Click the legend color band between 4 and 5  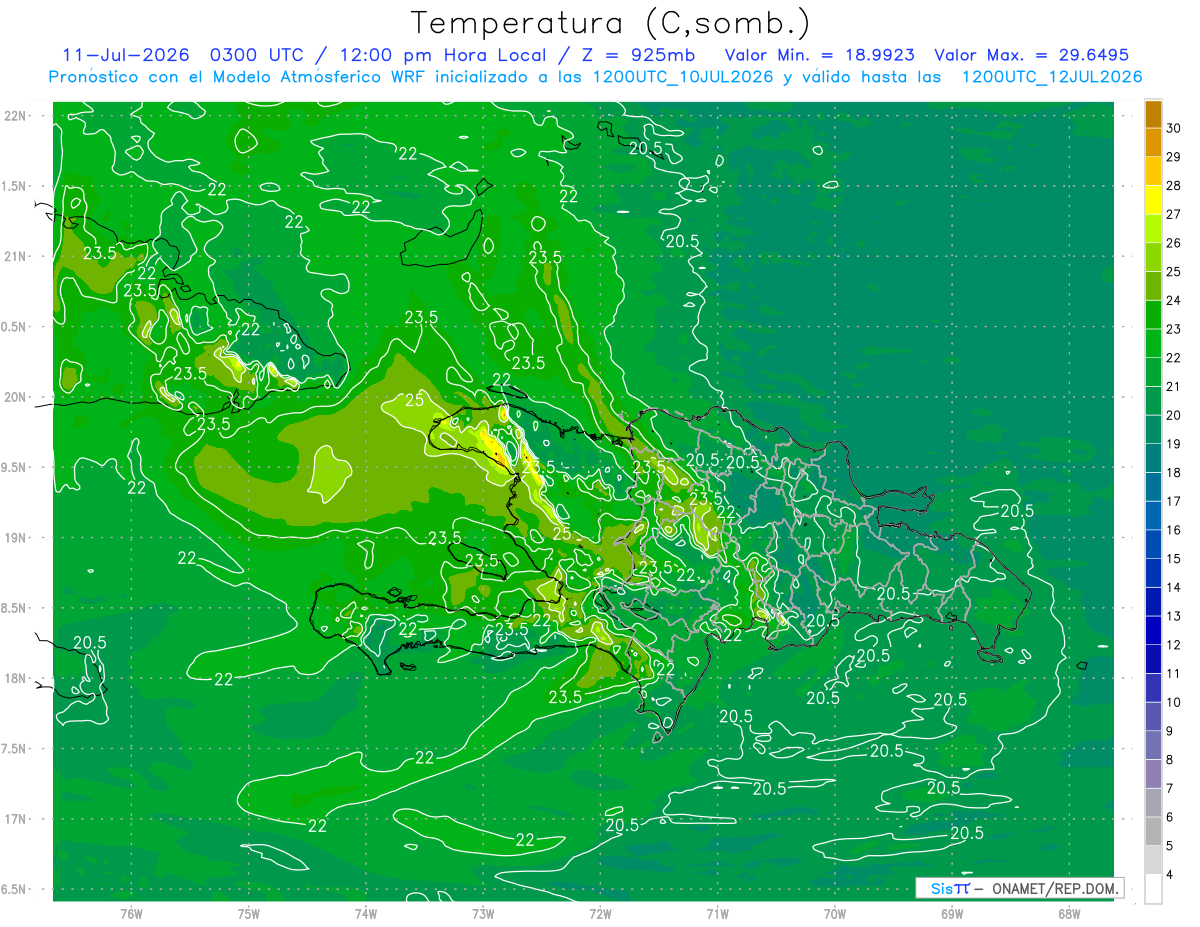(x=1153, y=860)
